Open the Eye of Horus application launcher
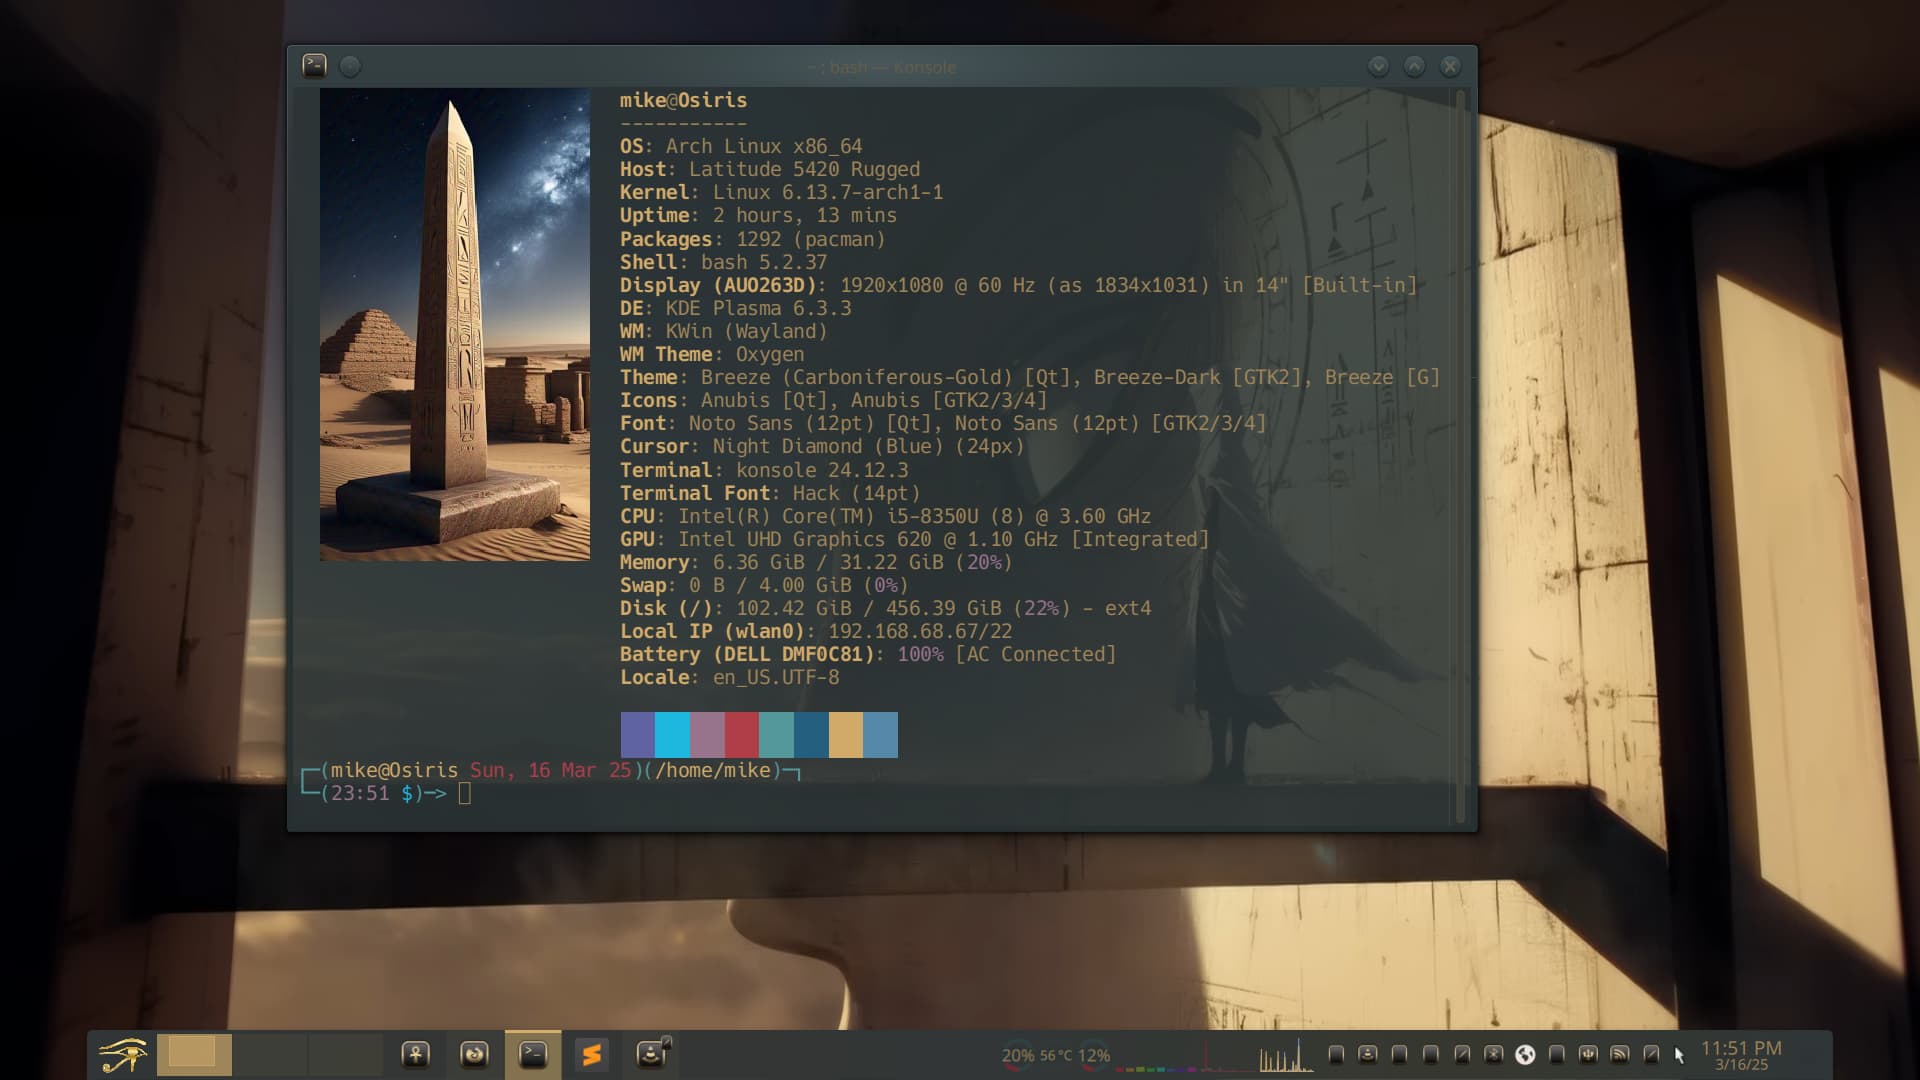This screenshot has width=1920, height=1080. (x=122, y=1055)
